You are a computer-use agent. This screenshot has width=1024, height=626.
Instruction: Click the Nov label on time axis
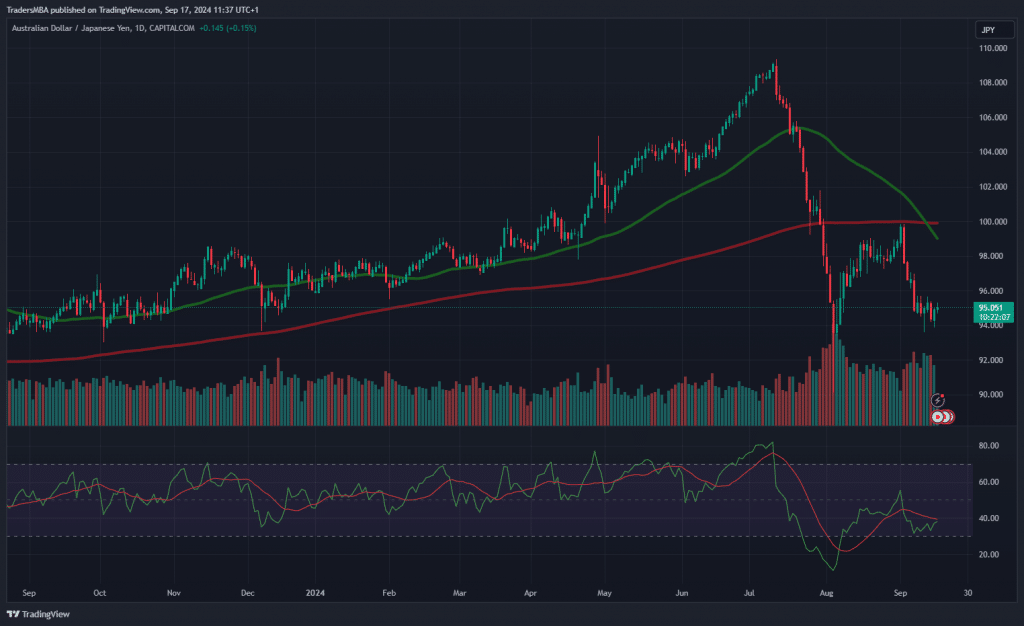pyautogui.click(x=174, y=592)
